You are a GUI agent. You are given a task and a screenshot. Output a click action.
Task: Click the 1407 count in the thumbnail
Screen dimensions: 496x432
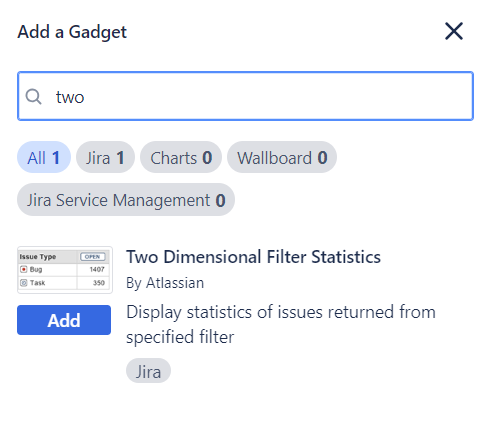point(97,269)
